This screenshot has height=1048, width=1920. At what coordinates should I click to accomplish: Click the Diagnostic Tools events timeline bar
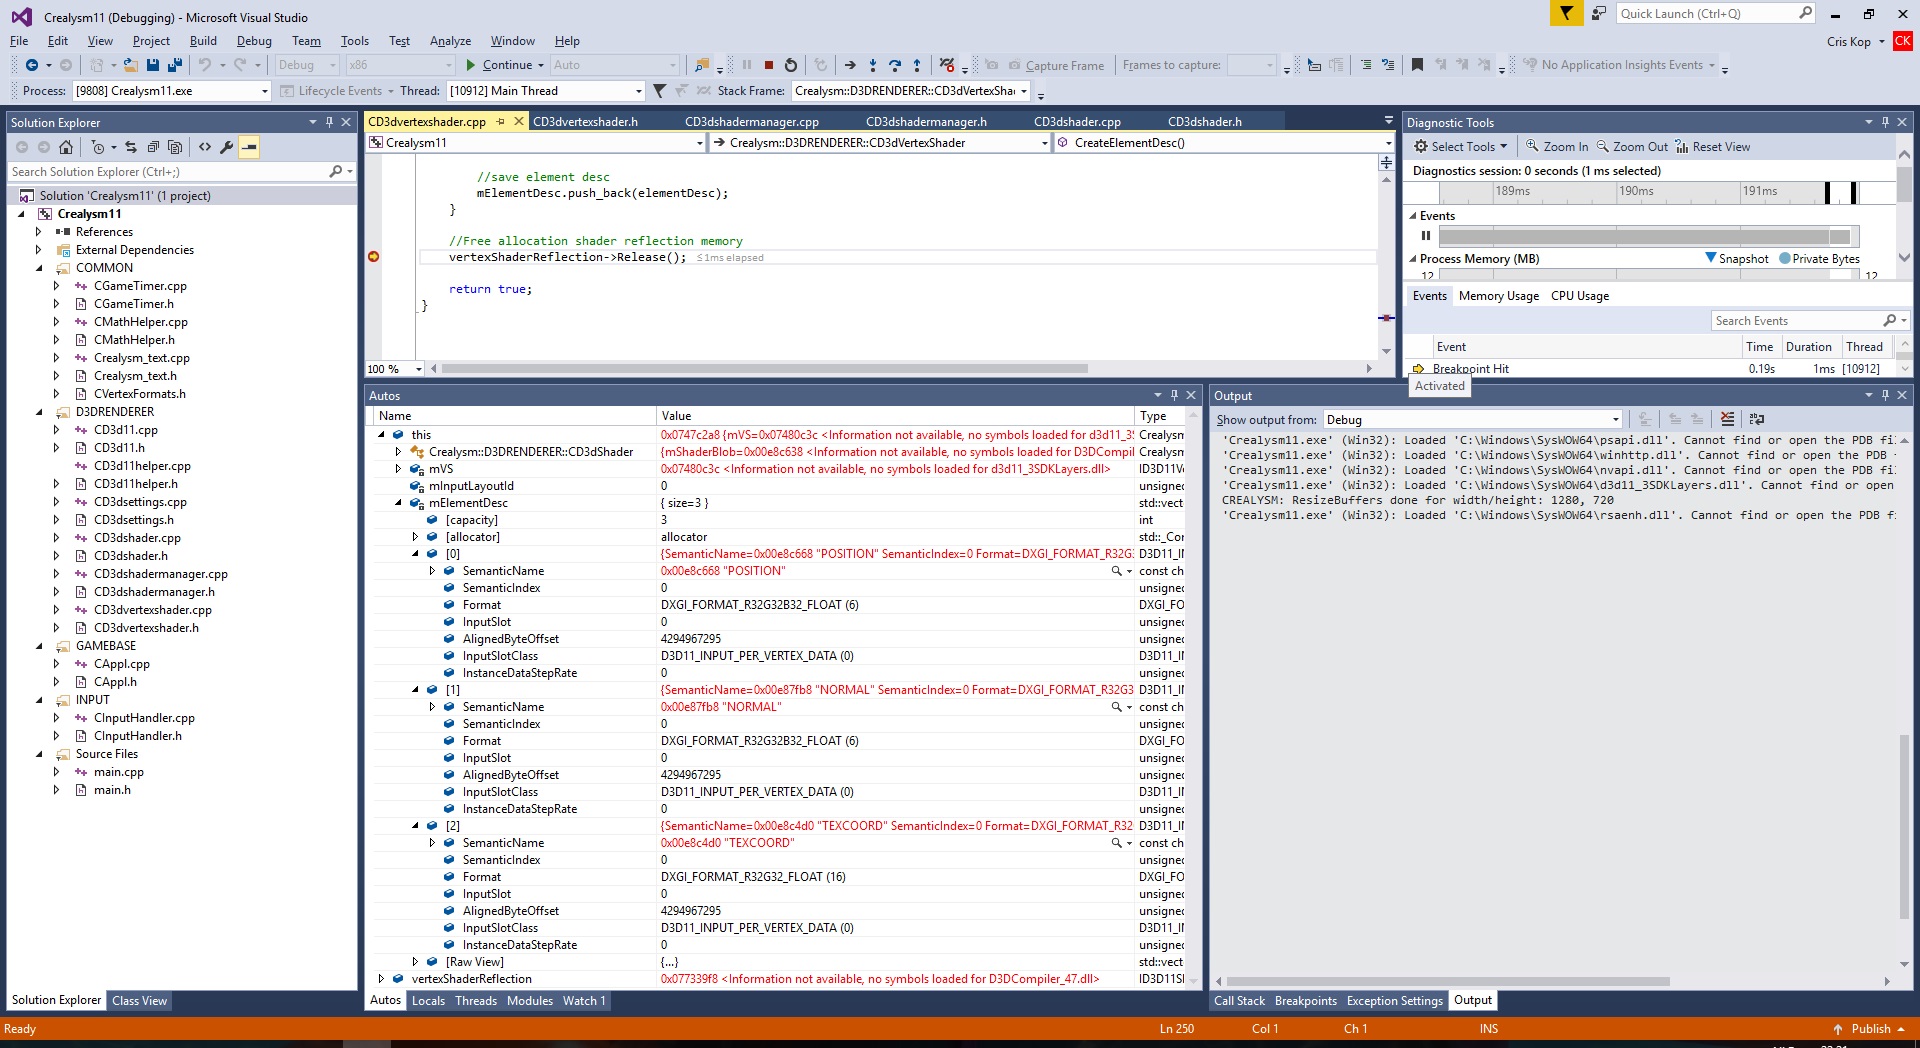pos(1640,236)
